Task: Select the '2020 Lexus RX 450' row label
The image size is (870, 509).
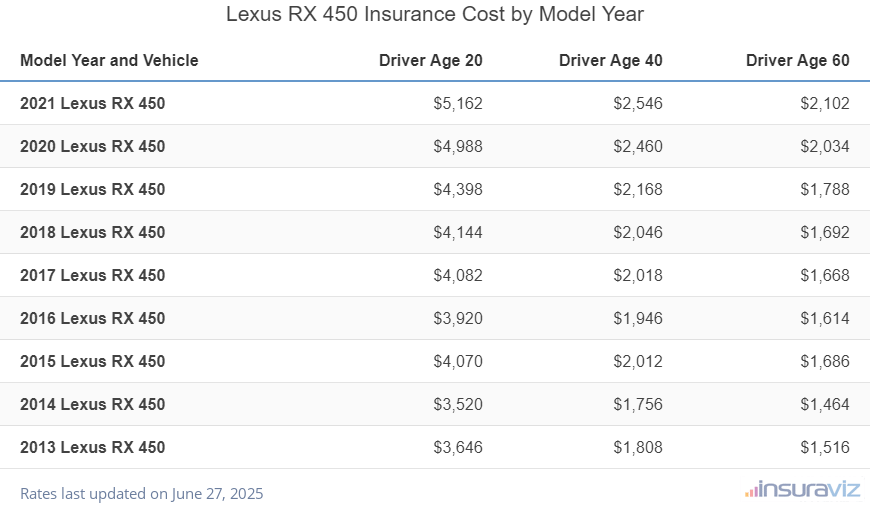Action: (x=93, y=146)
